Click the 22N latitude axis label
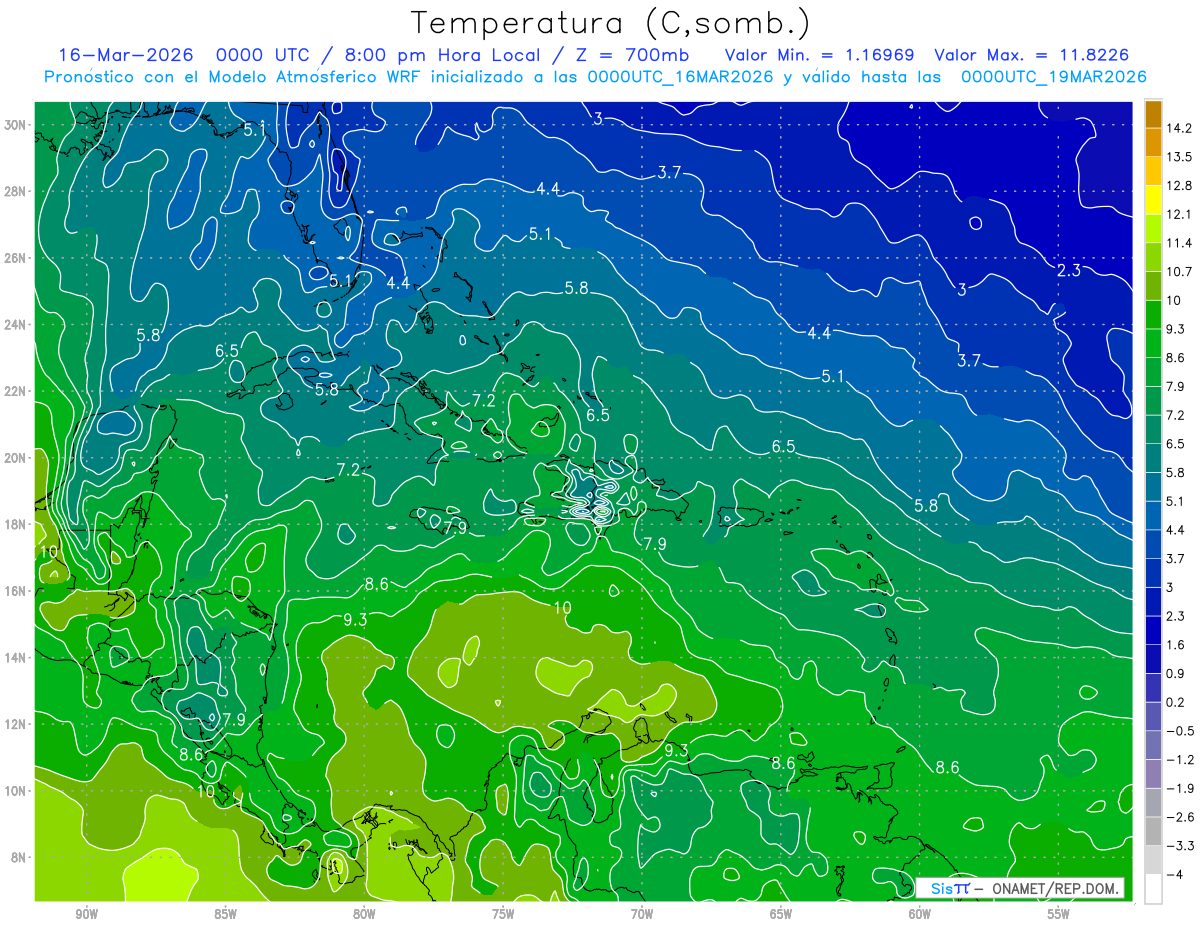 (x=17, y=391)
